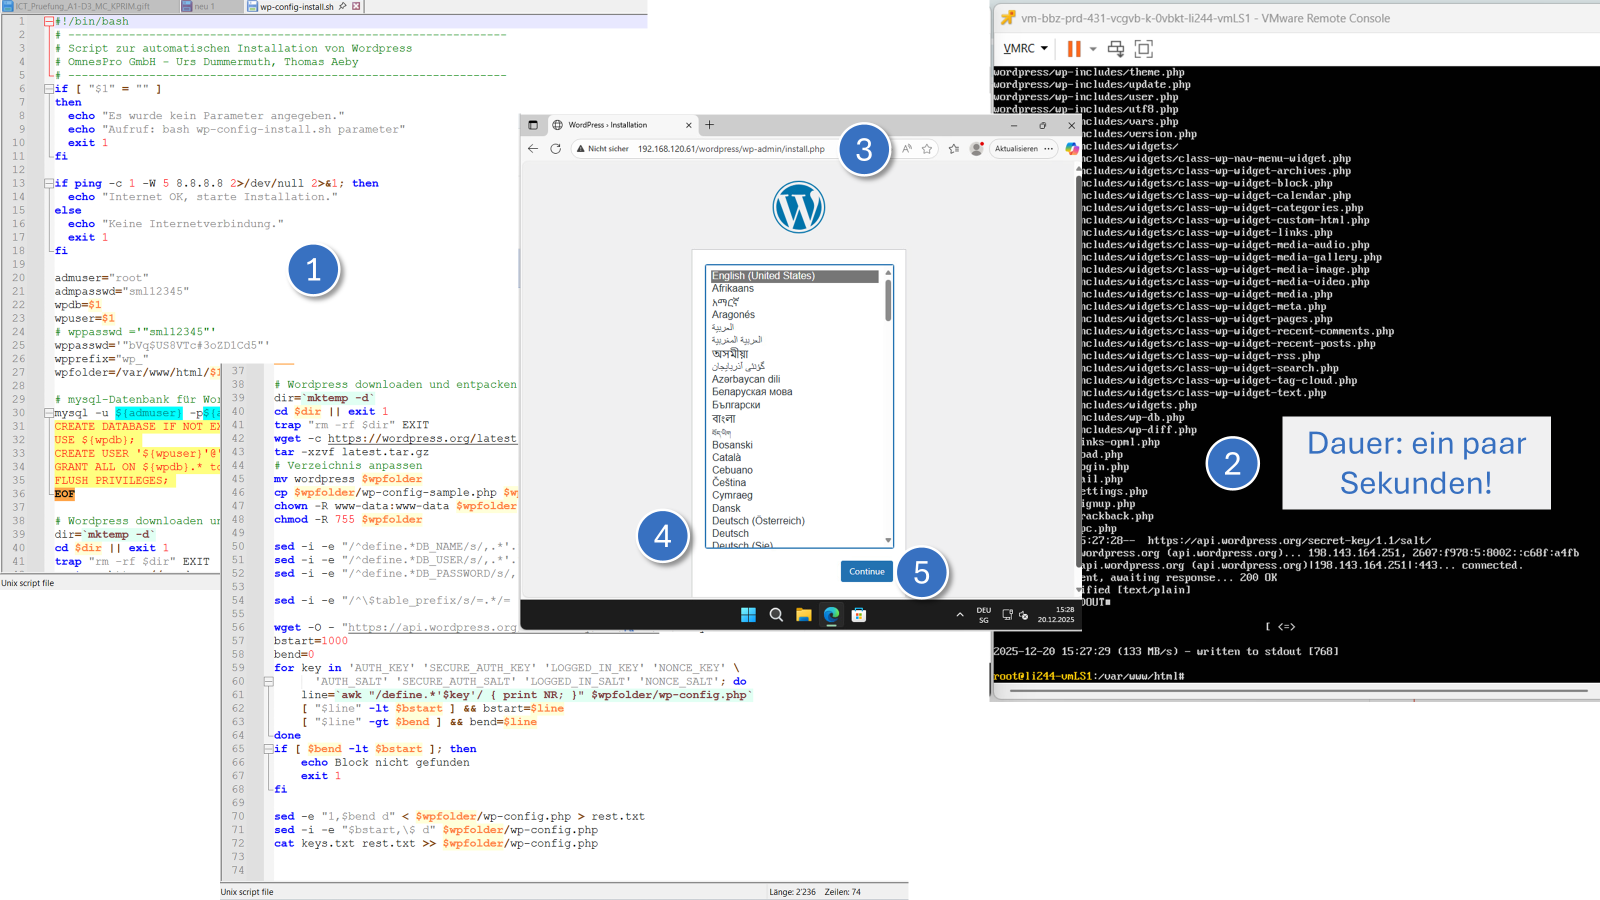Switch to the neu 1 editor tab
Screen dimensions: 1600x900
[x=203, y=6]
